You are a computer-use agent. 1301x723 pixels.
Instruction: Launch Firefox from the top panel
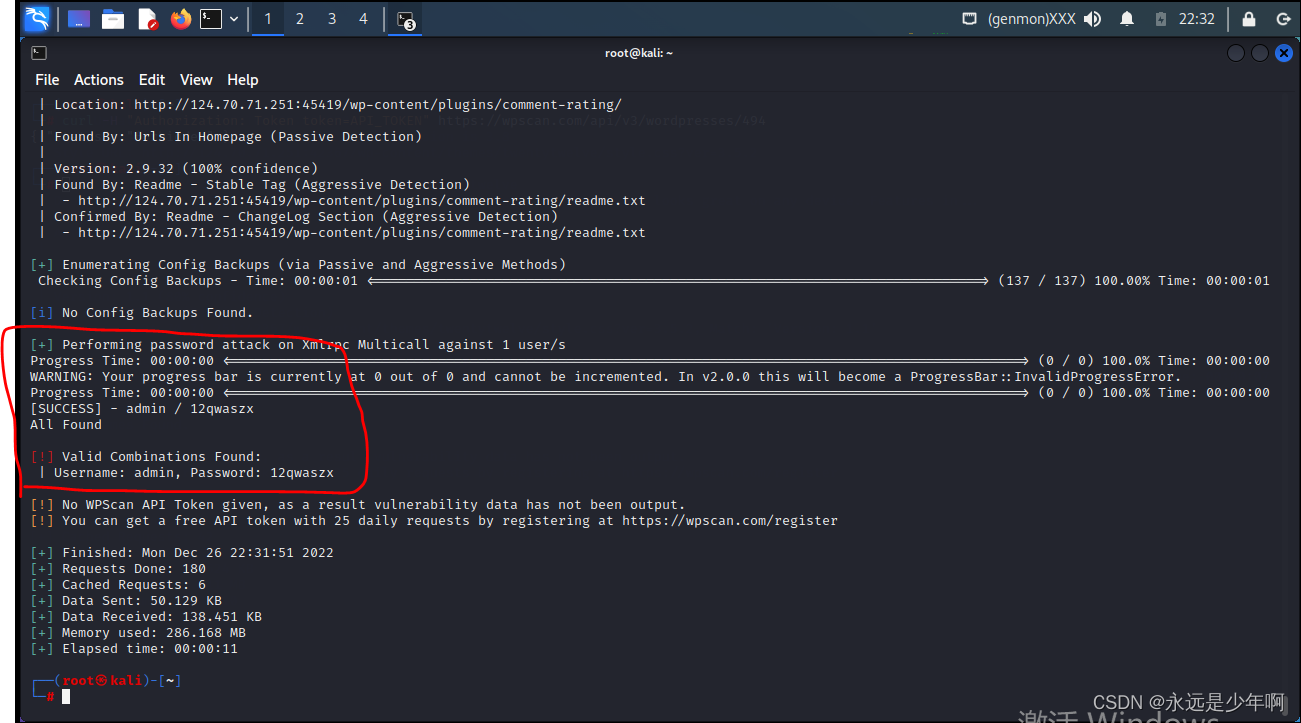(180, 18)
